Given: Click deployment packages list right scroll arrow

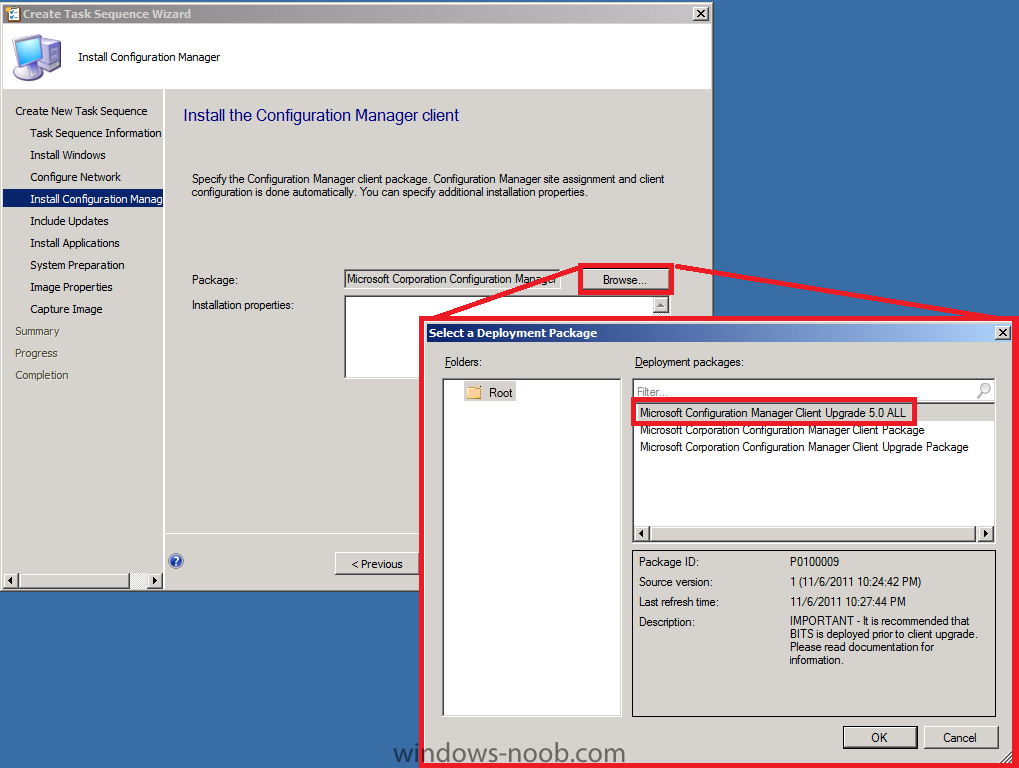Looking at the screenshot, I should 986,533.
